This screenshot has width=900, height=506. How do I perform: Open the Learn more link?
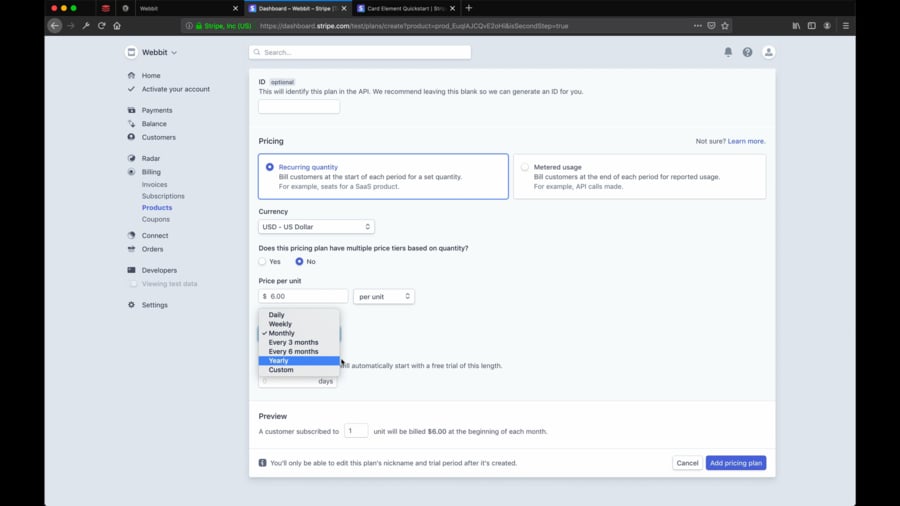746,141
